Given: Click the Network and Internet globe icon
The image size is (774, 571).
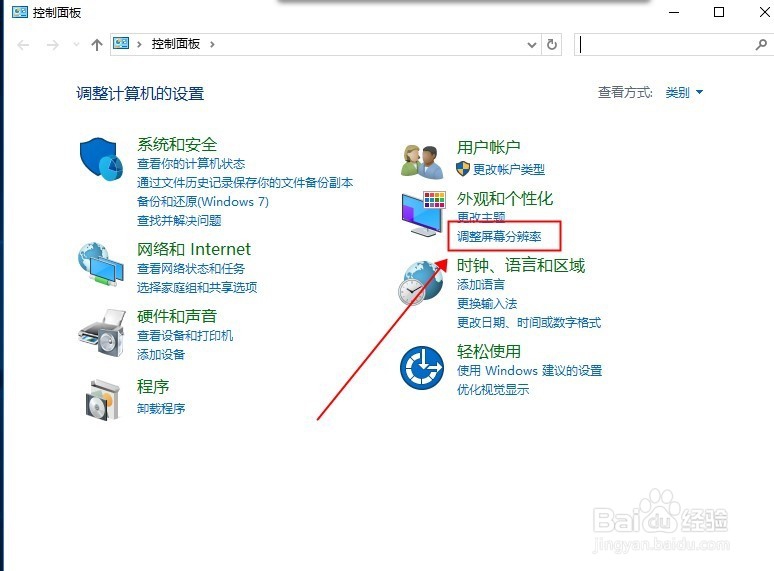Looking at the screenshot, I should tap(101, 264).
